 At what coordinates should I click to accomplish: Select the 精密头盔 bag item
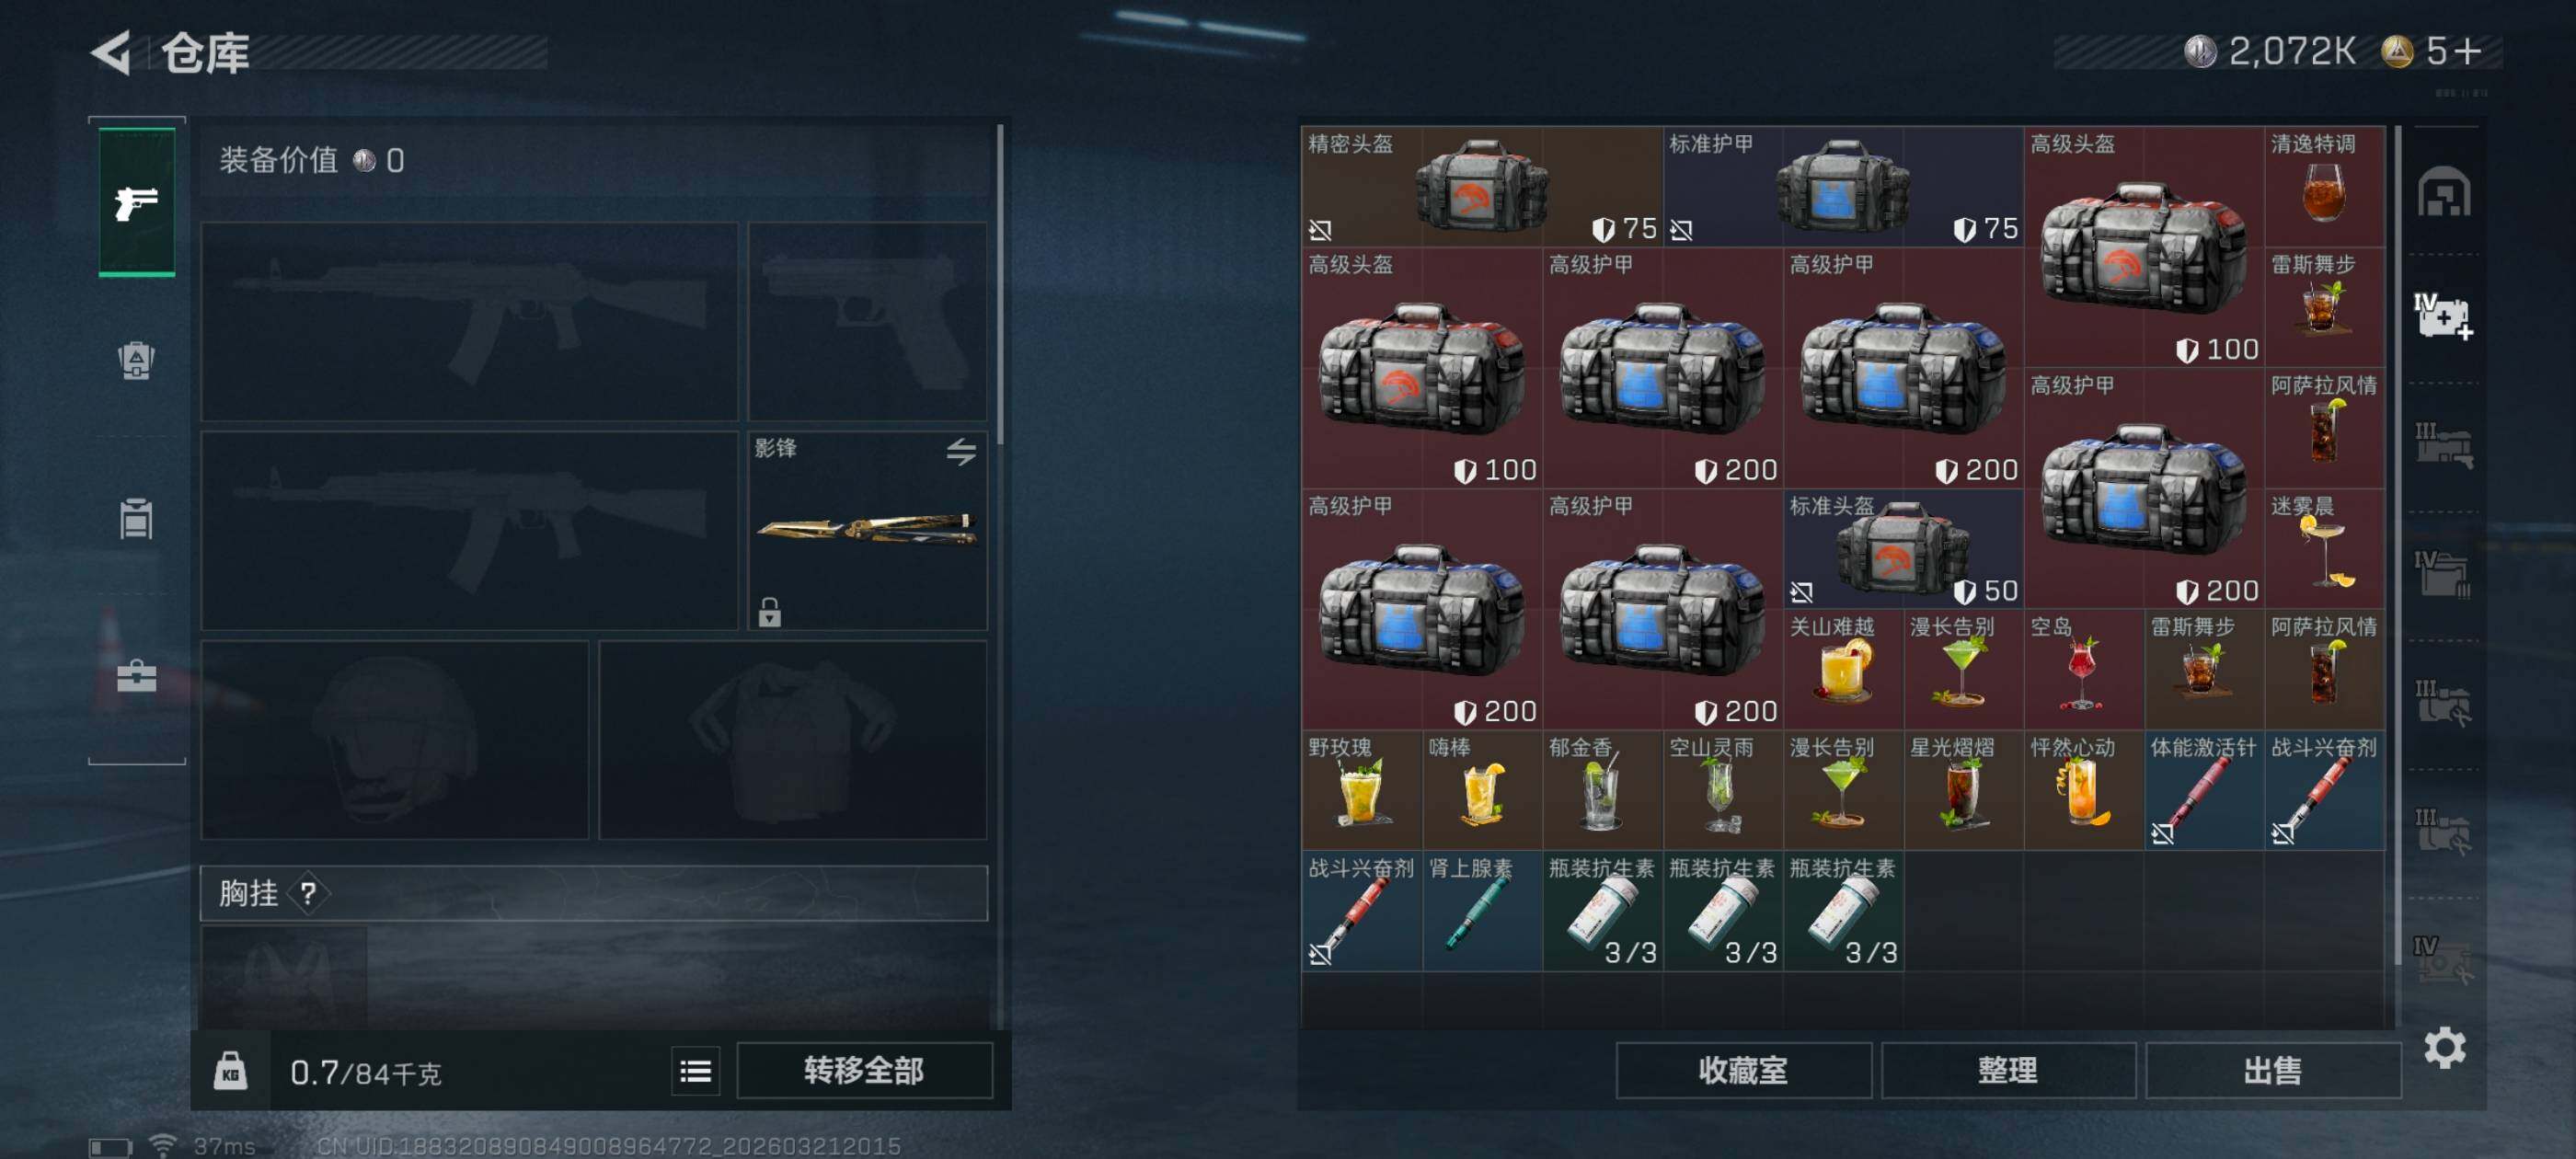pyautogui.click(x=1481, y=186)
